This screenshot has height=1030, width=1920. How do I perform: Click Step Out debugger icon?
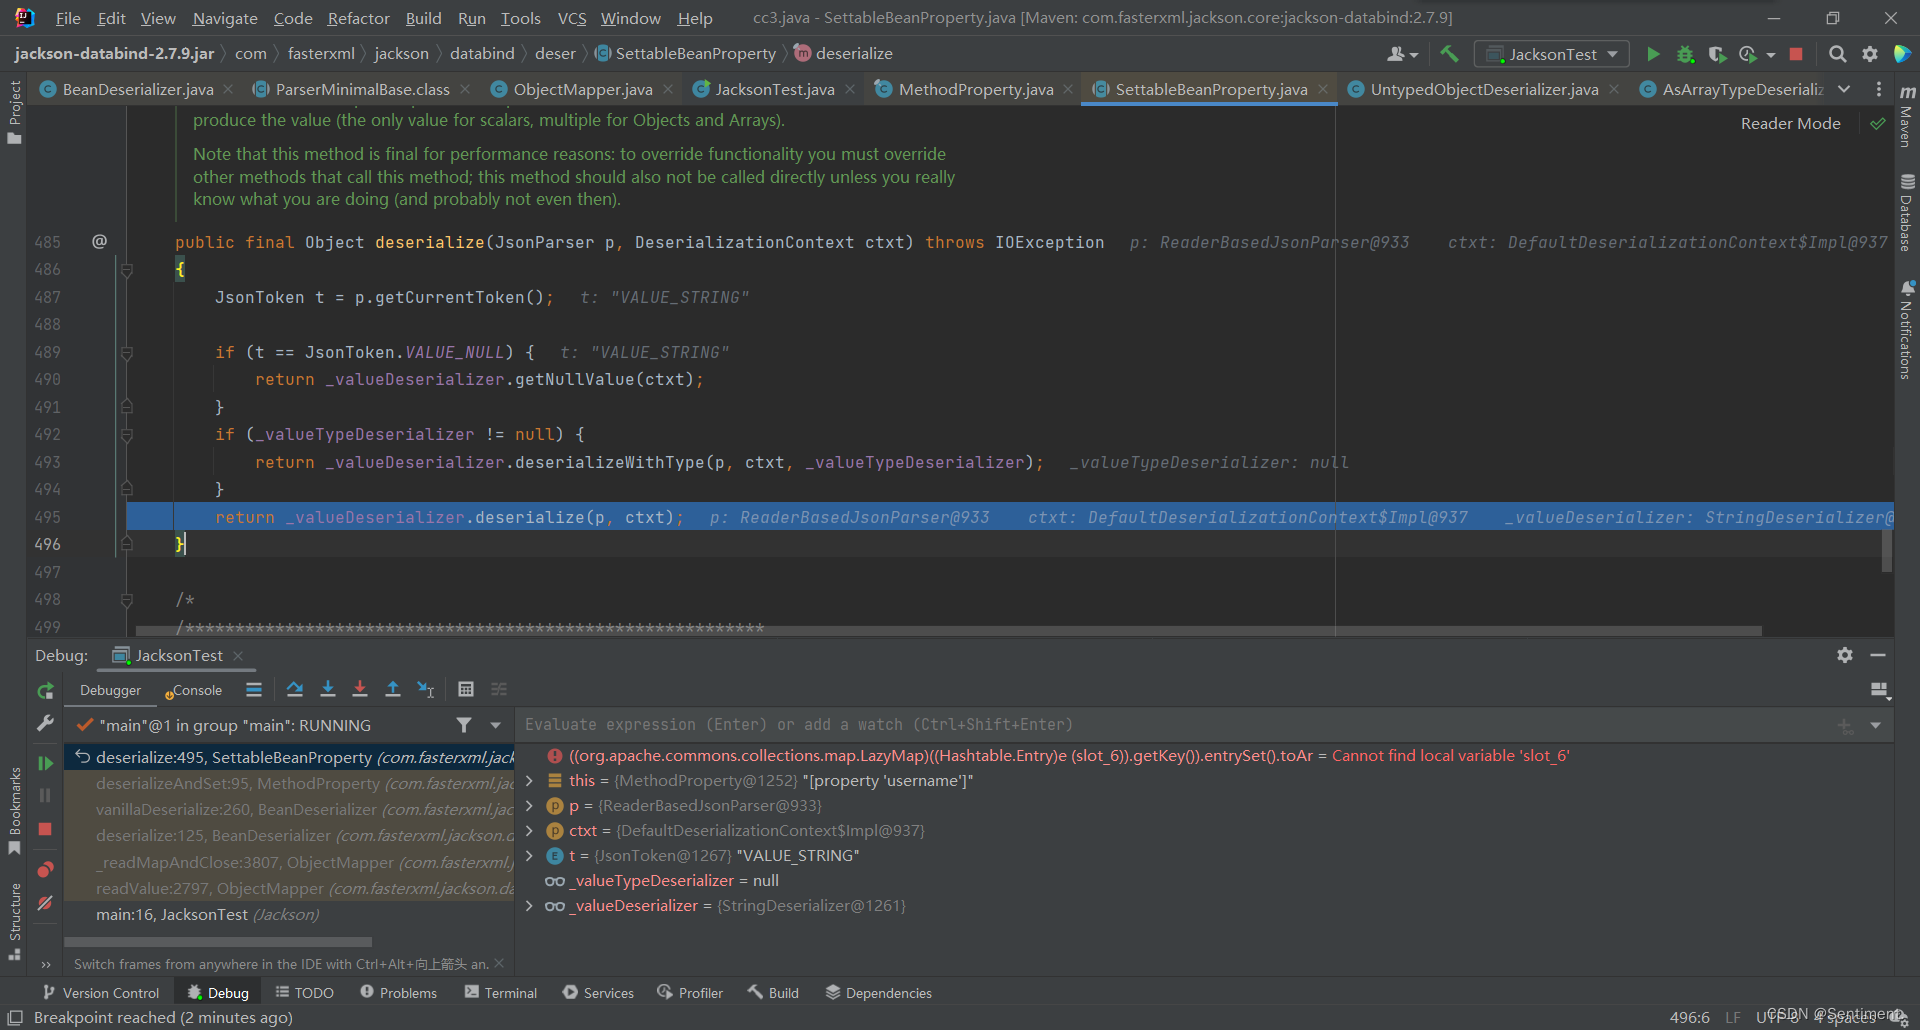[x=393, y=689]
